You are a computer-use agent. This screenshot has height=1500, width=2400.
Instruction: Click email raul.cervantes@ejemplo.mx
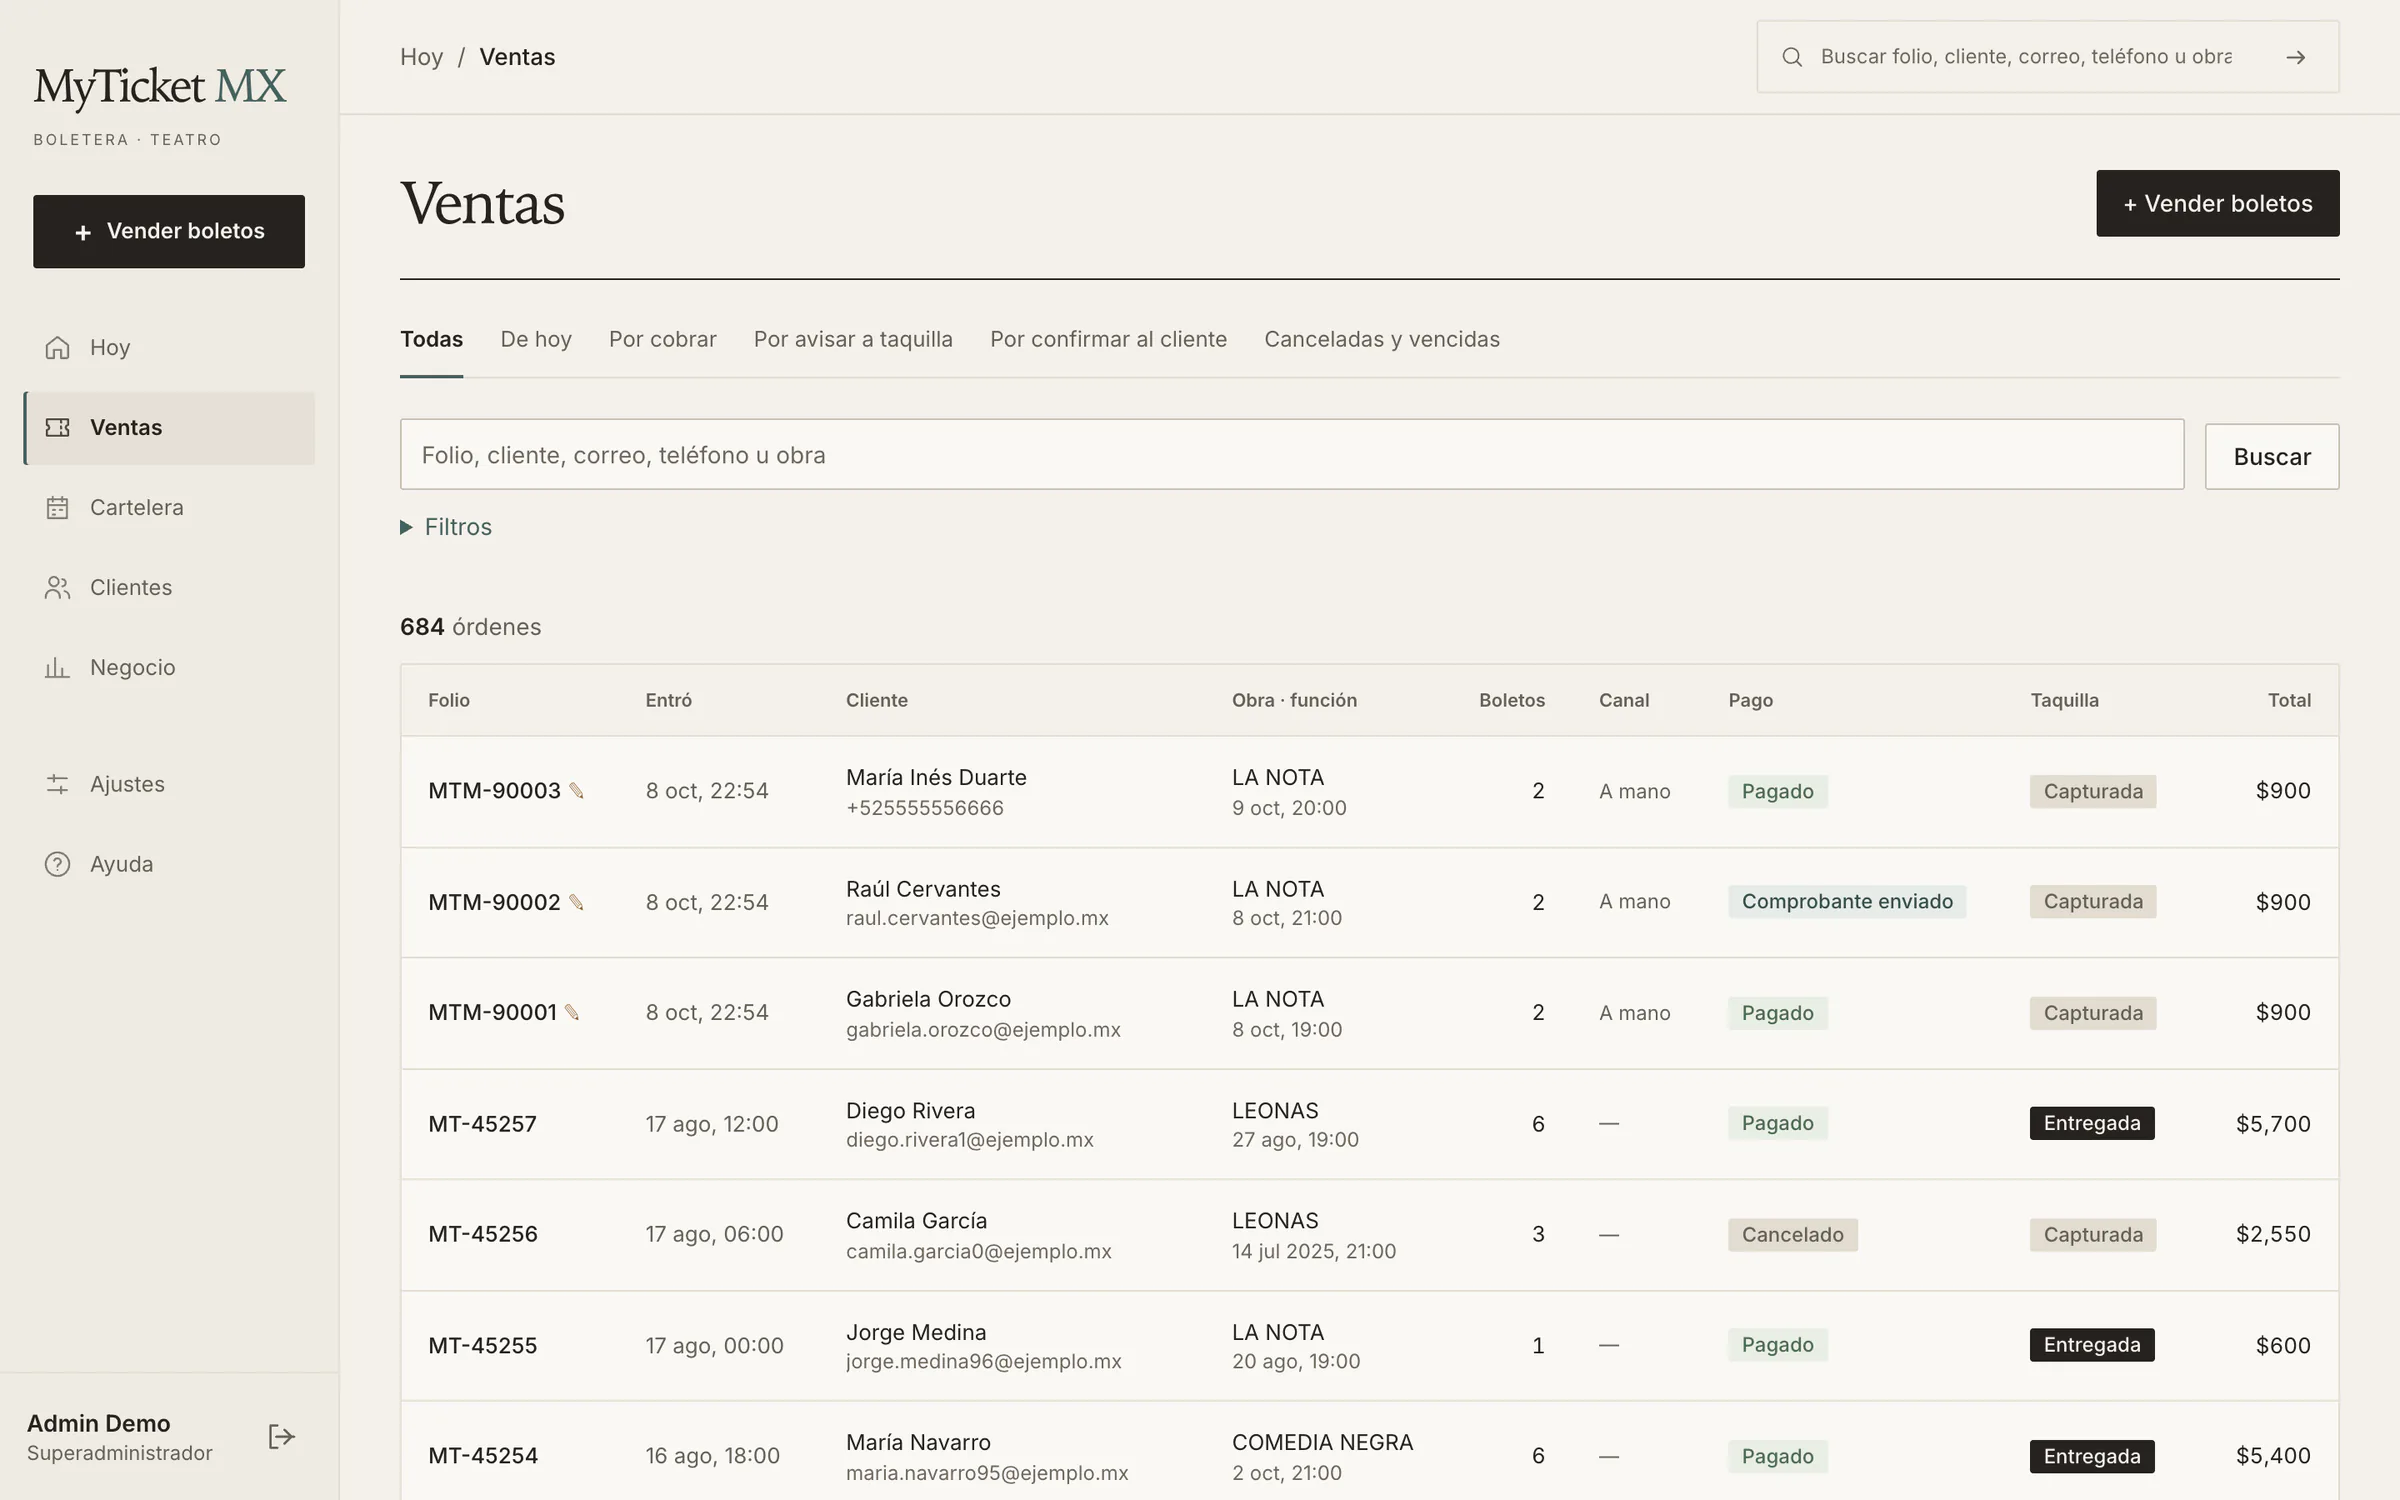[x=977, y=918]
